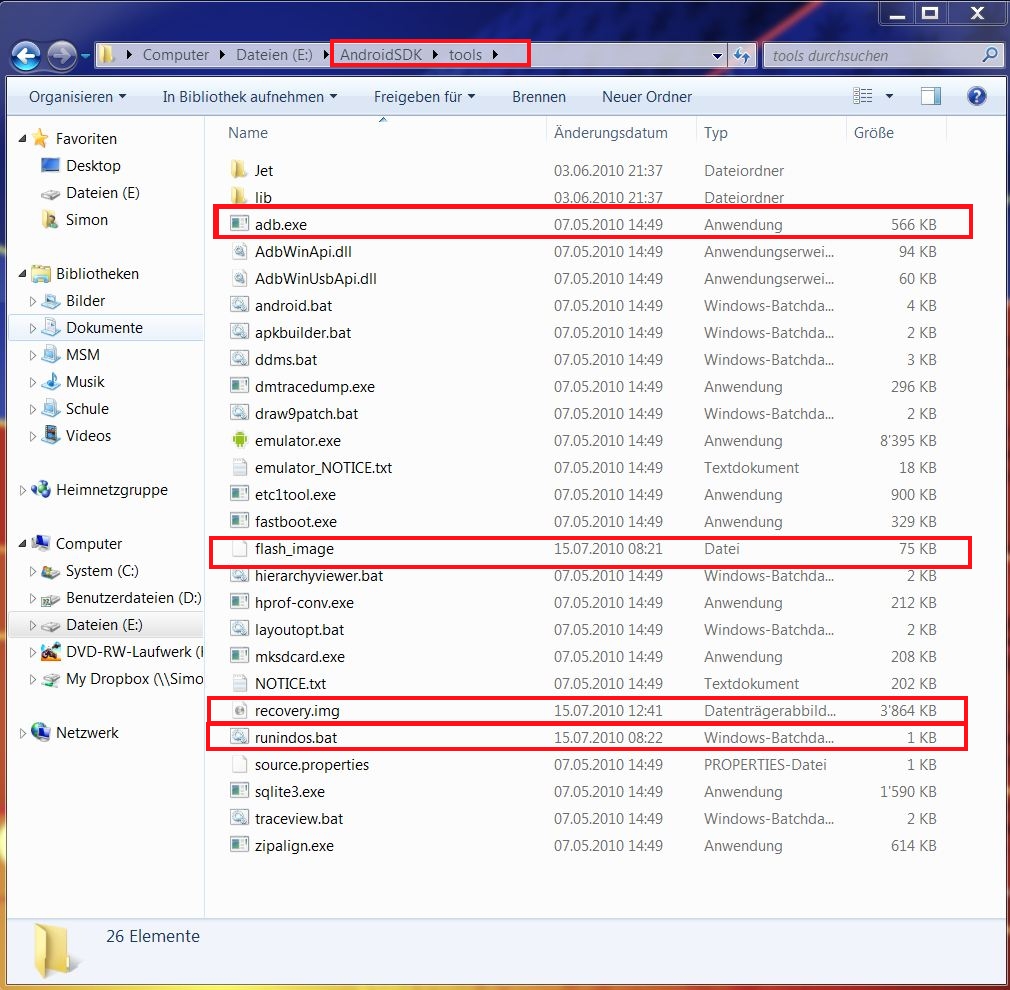
Task: Select the hierarchyviewer.bat file name
Action: pyautogui.click(x=319, y=576)
